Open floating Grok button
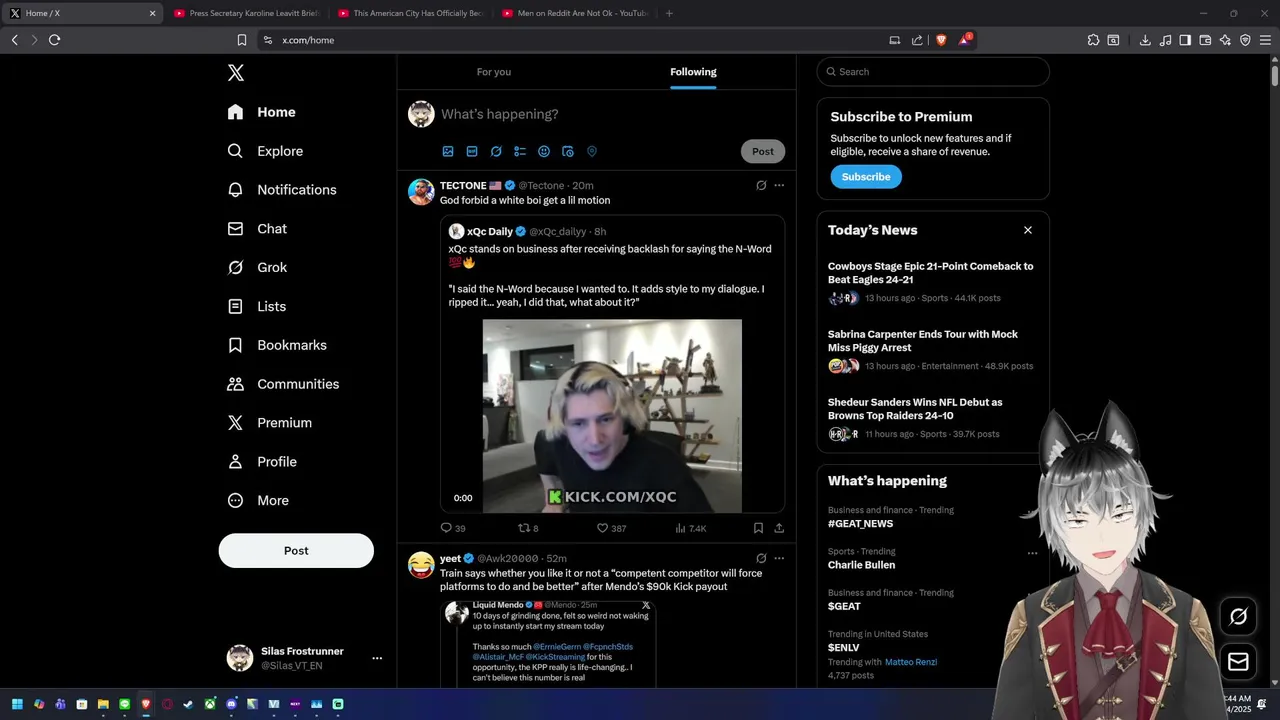Viewport: 1280px width, 720px height. click(1238, 617)
